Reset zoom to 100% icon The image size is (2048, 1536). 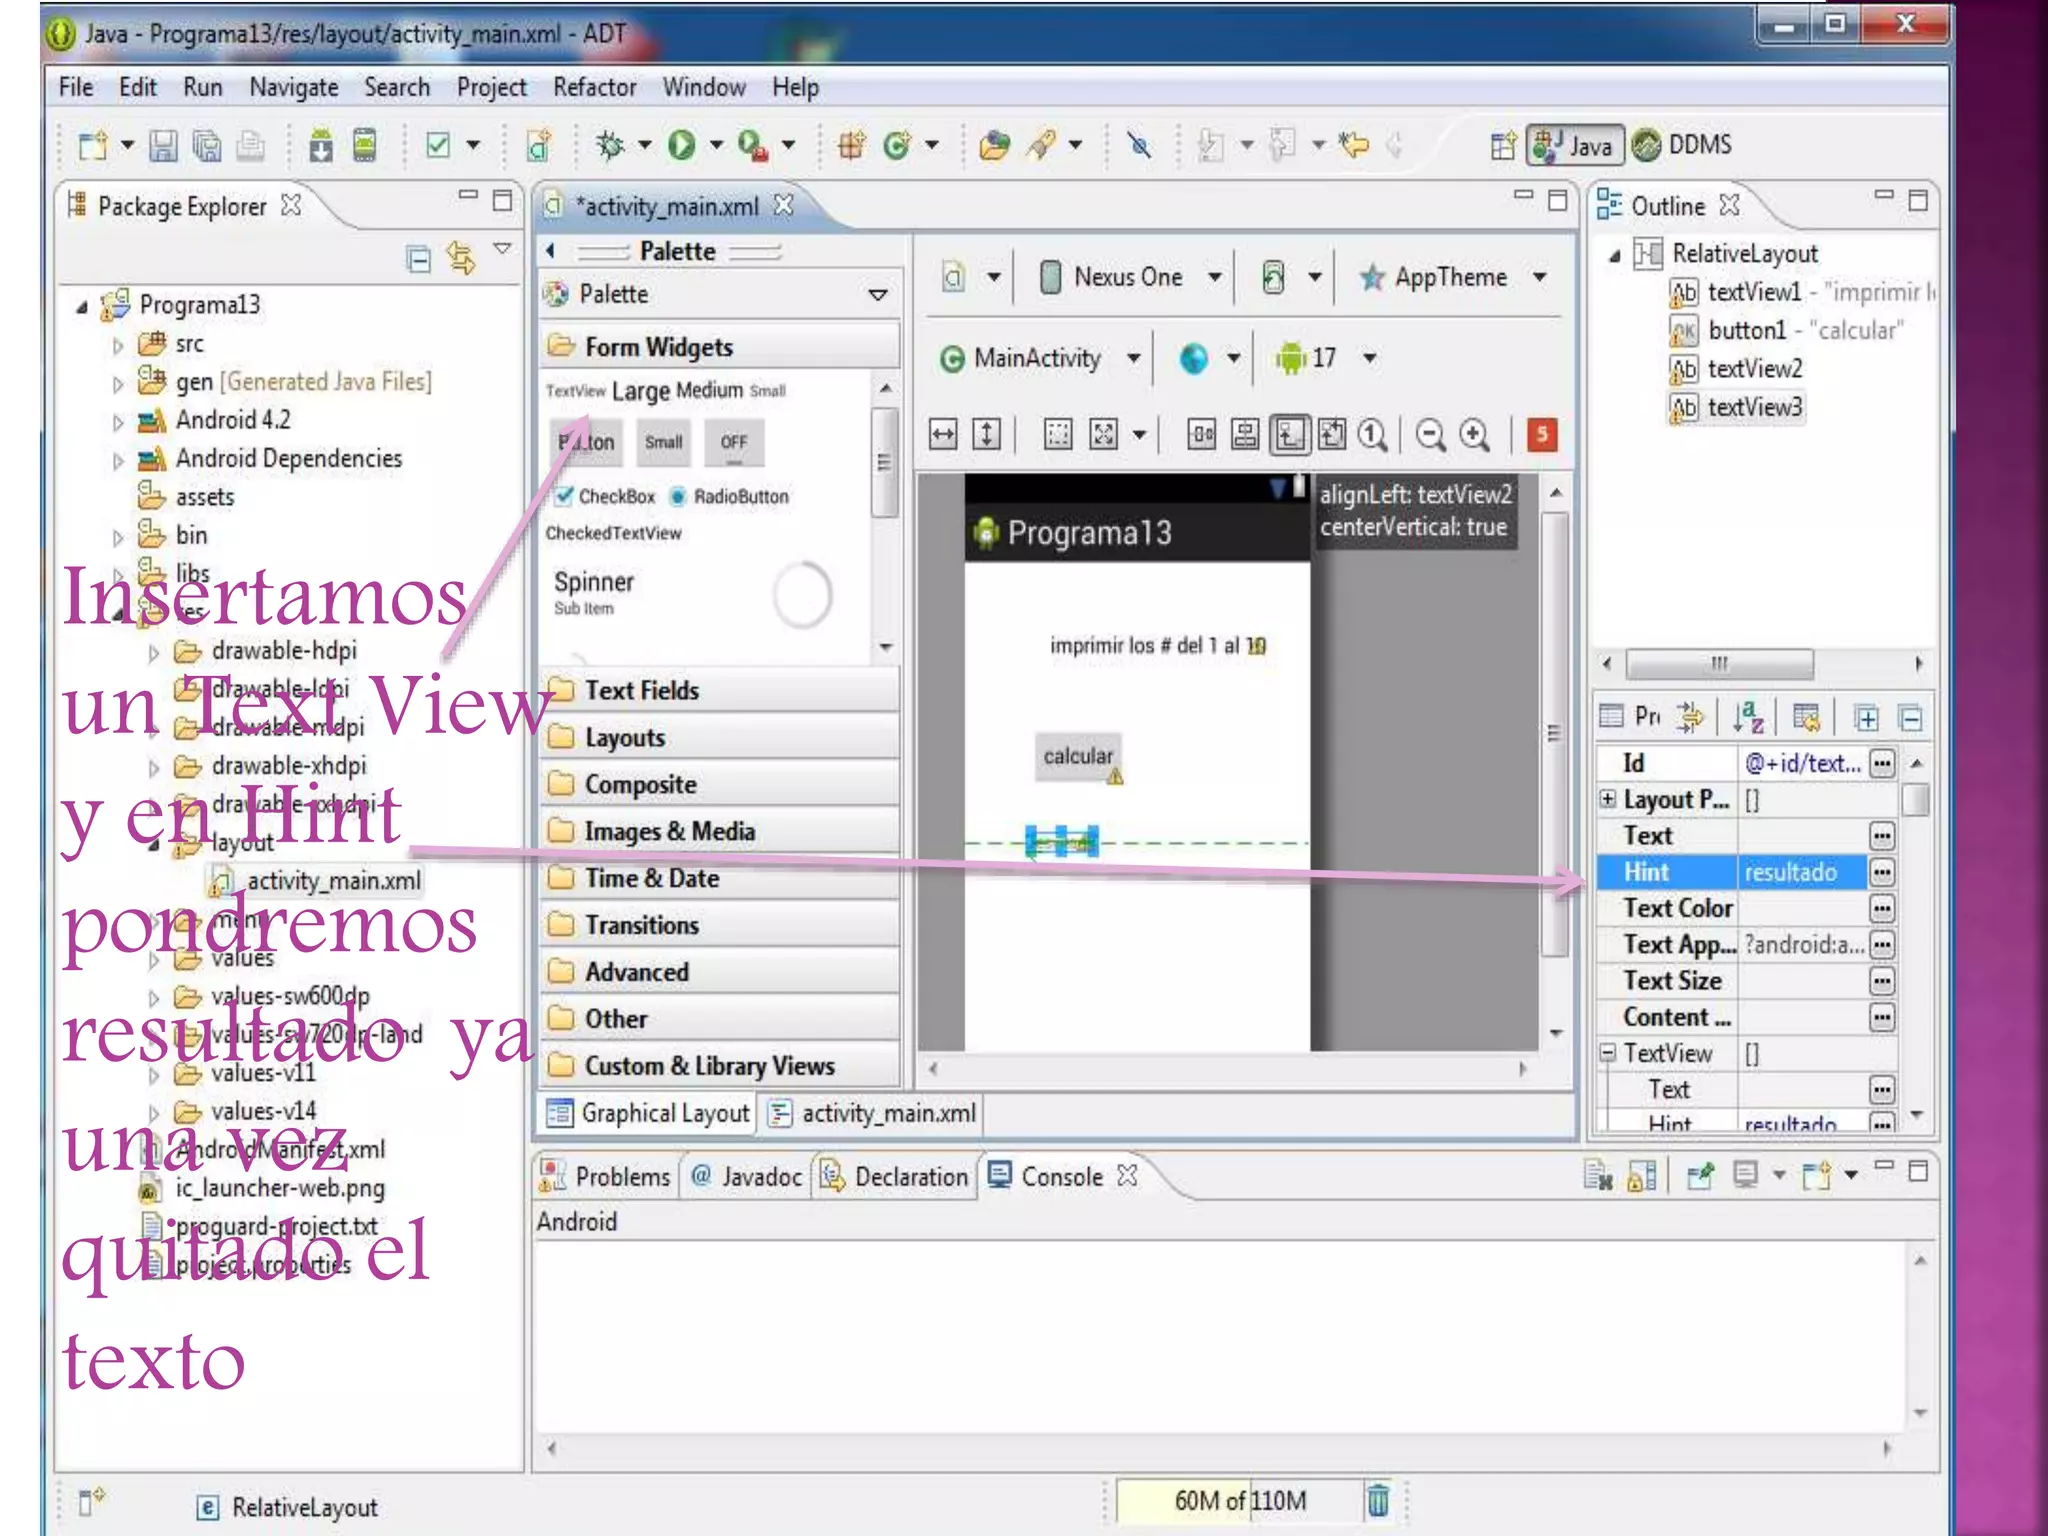point(1372,435)
